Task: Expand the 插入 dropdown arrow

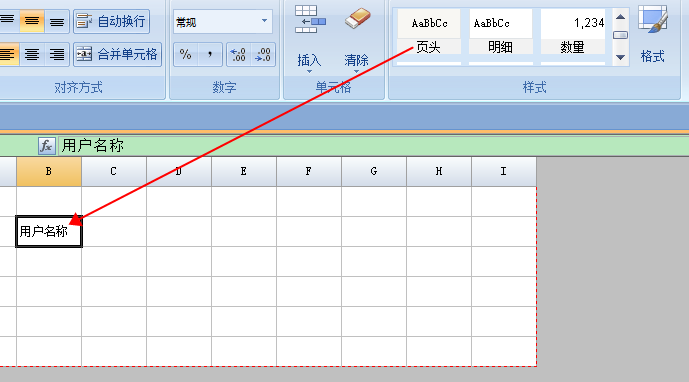Action: [309, 71]
